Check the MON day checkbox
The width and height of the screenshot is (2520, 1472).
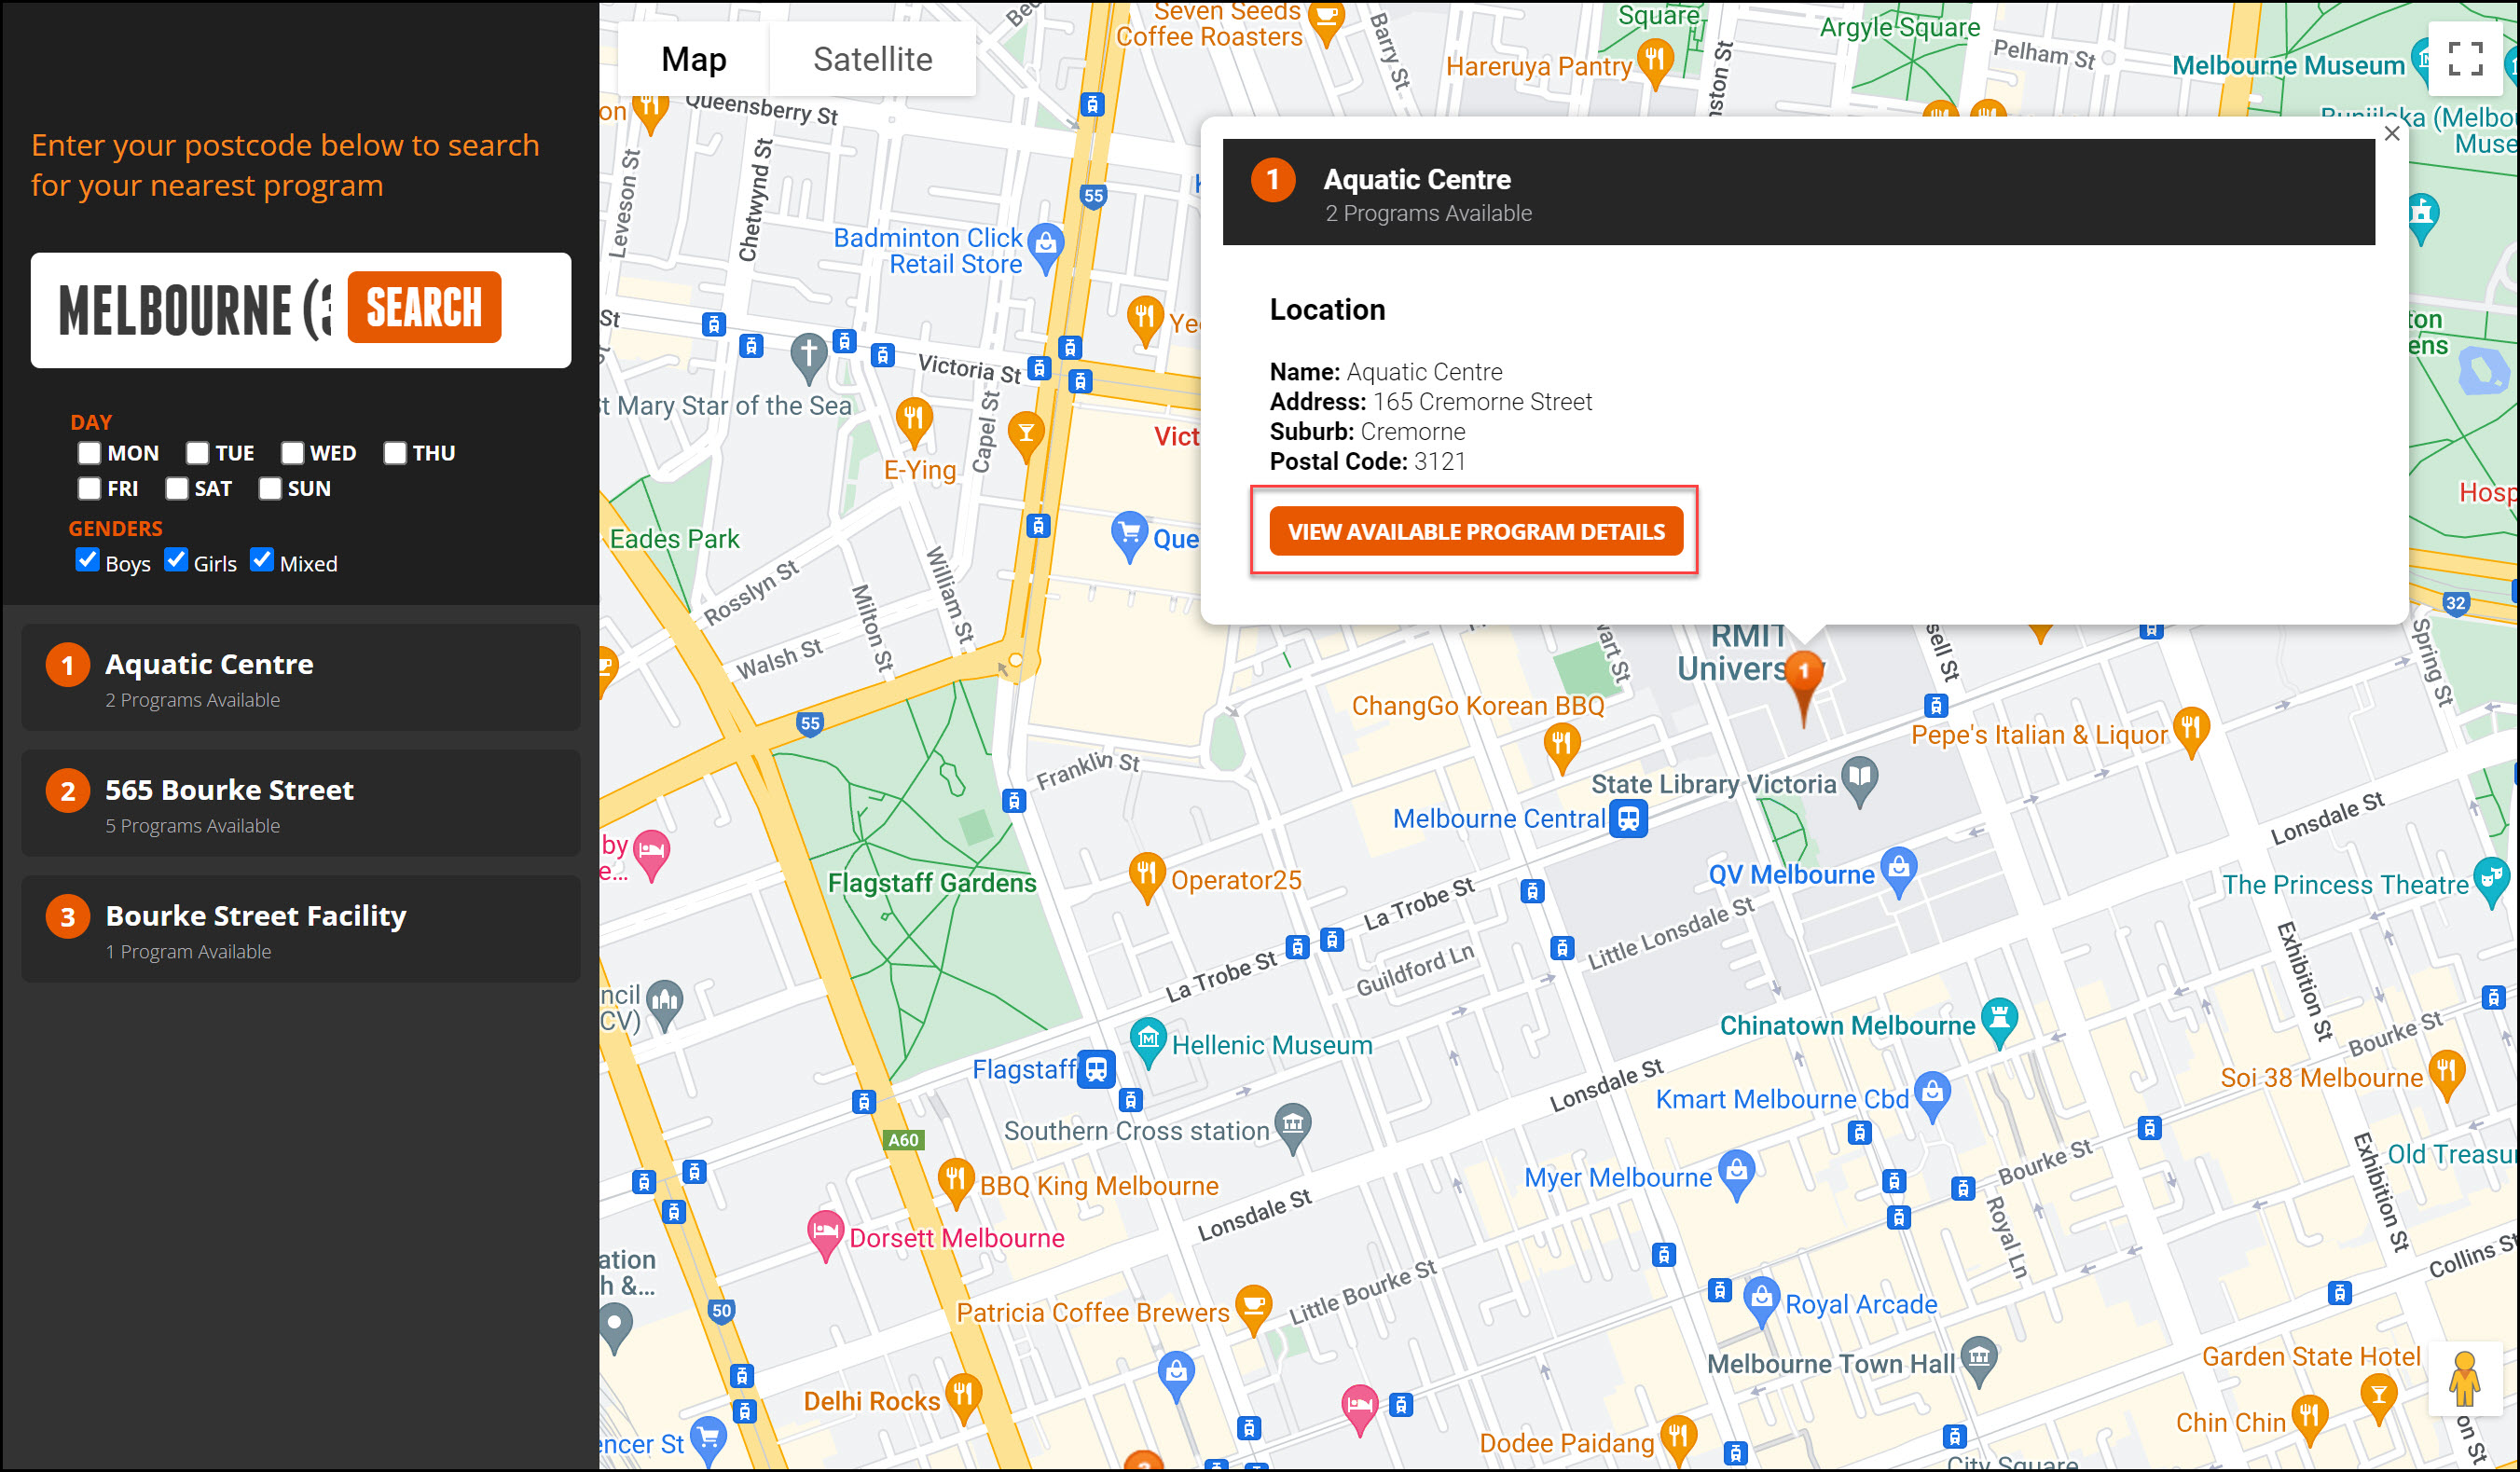90,453
